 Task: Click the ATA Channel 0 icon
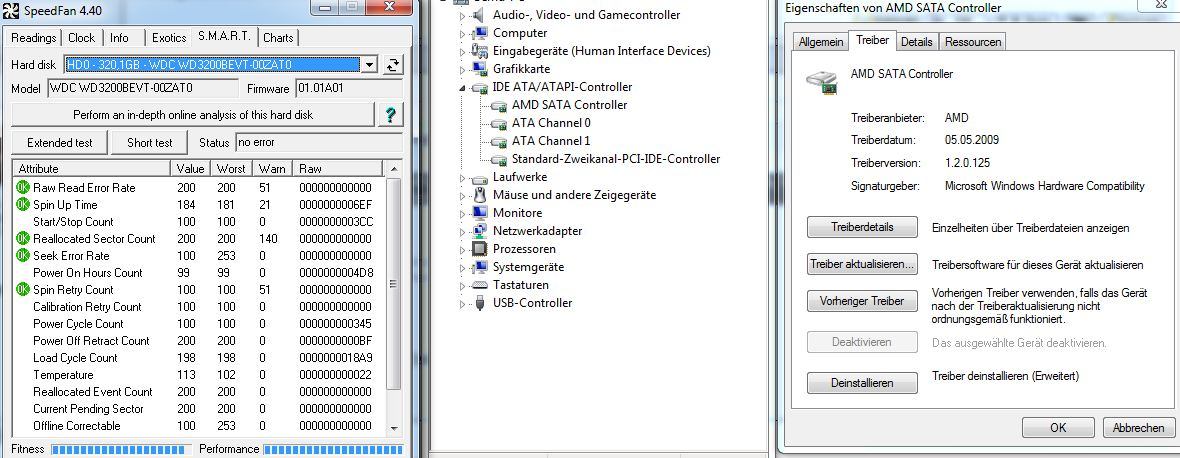pyautogui.click(x=498, y=123)
